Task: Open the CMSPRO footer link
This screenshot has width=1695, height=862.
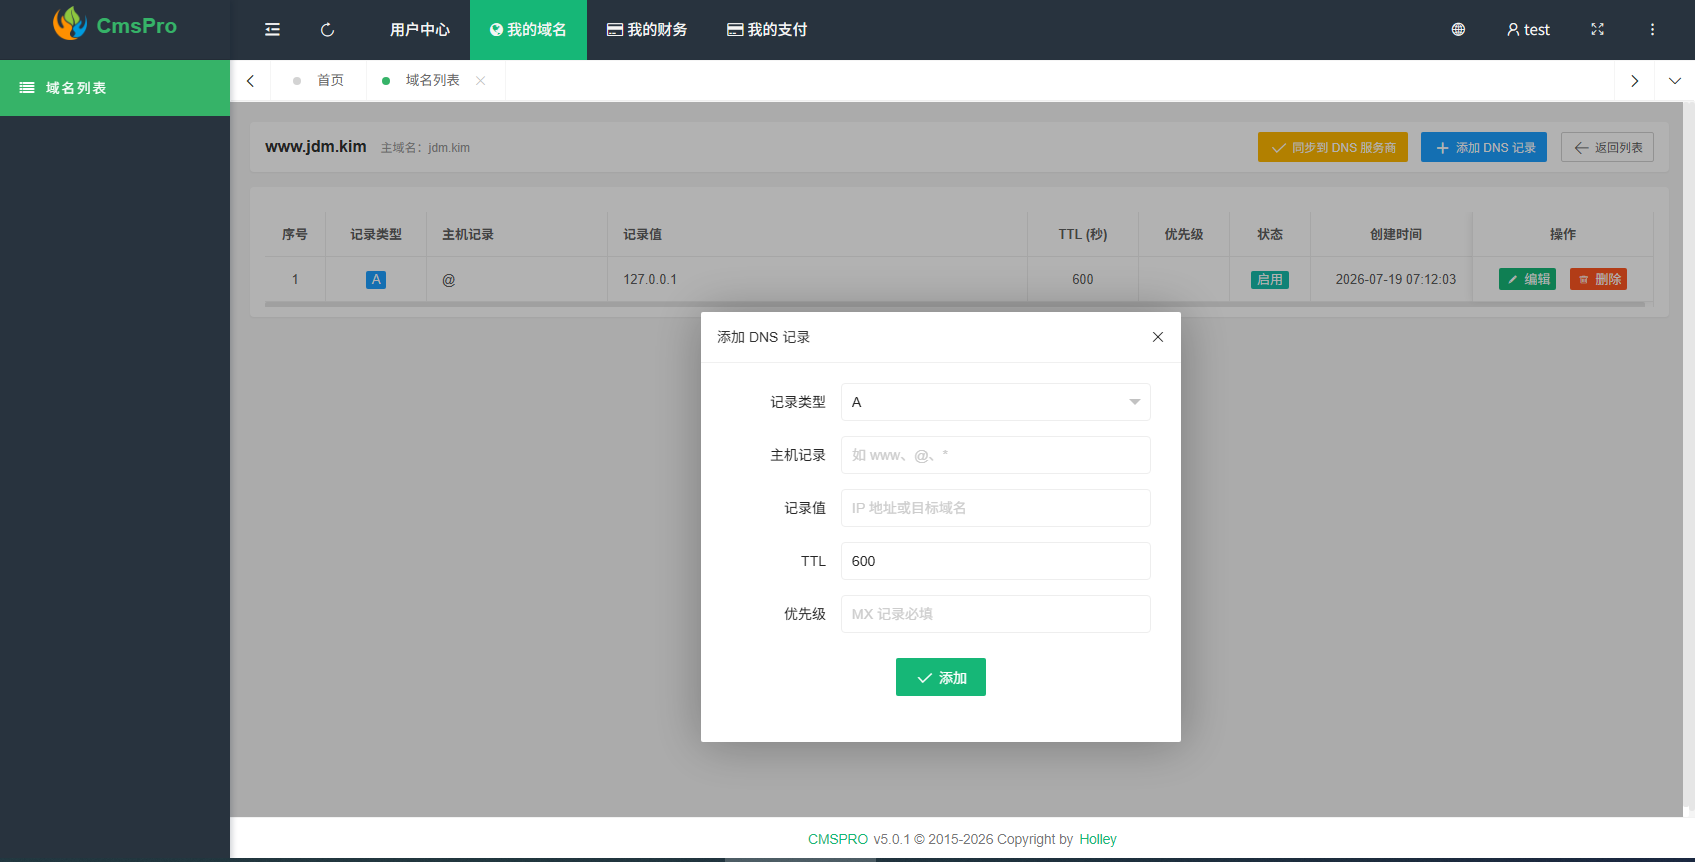Action: tap(838, 839)
